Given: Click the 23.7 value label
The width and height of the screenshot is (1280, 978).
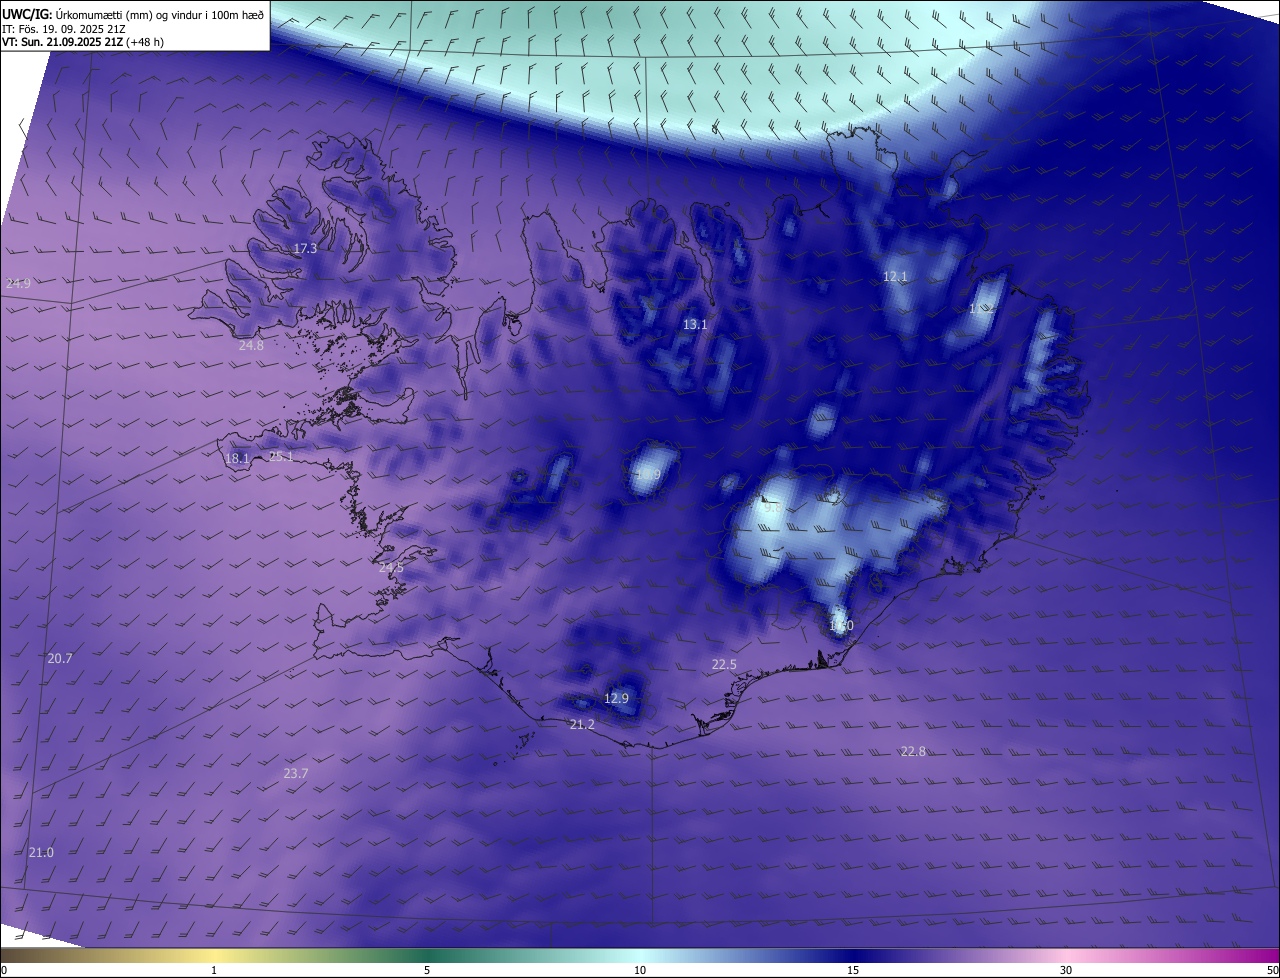Looking at the screenshot, I should [x=296, y=773].
